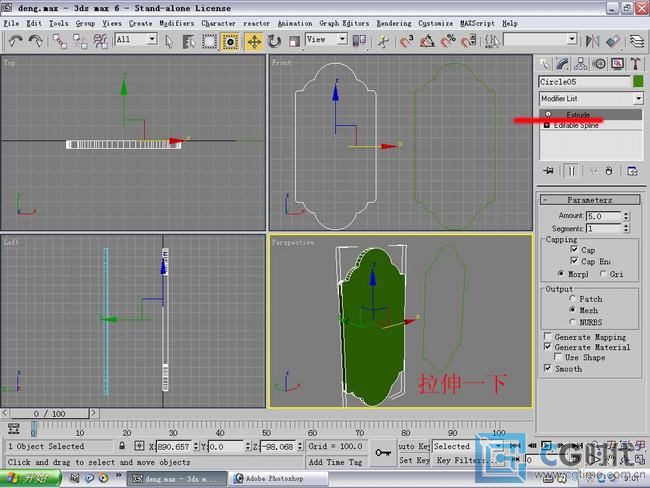
Task: Click Amount spinner arrows
Action: coord(626,216)
